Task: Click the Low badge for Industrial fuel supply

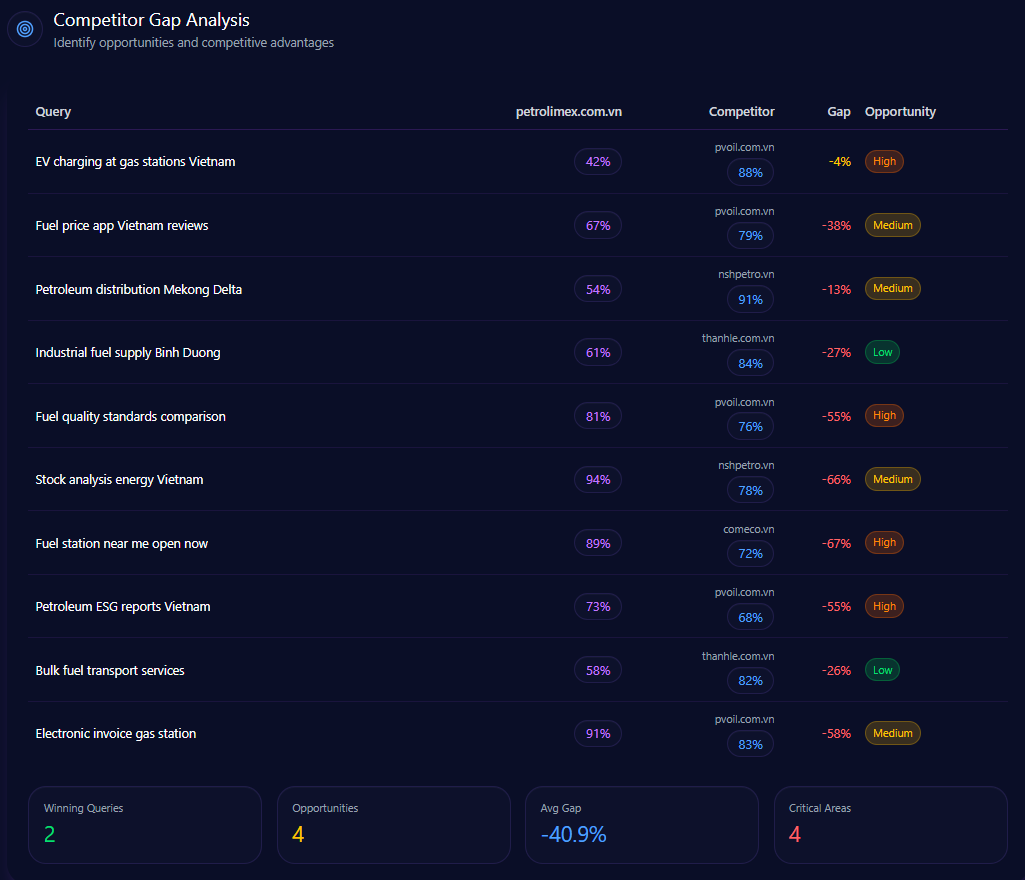Action: coord(882,352)
